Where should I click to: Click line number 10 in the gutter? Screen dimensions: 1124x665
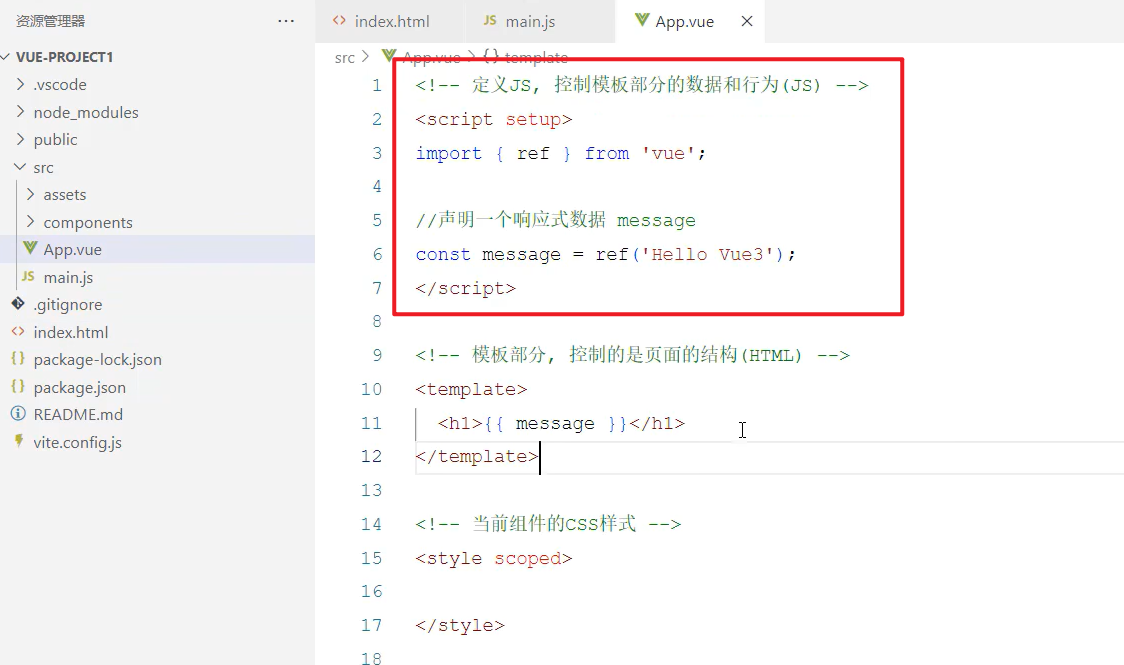pyautogui.click(x=371, y=389)
